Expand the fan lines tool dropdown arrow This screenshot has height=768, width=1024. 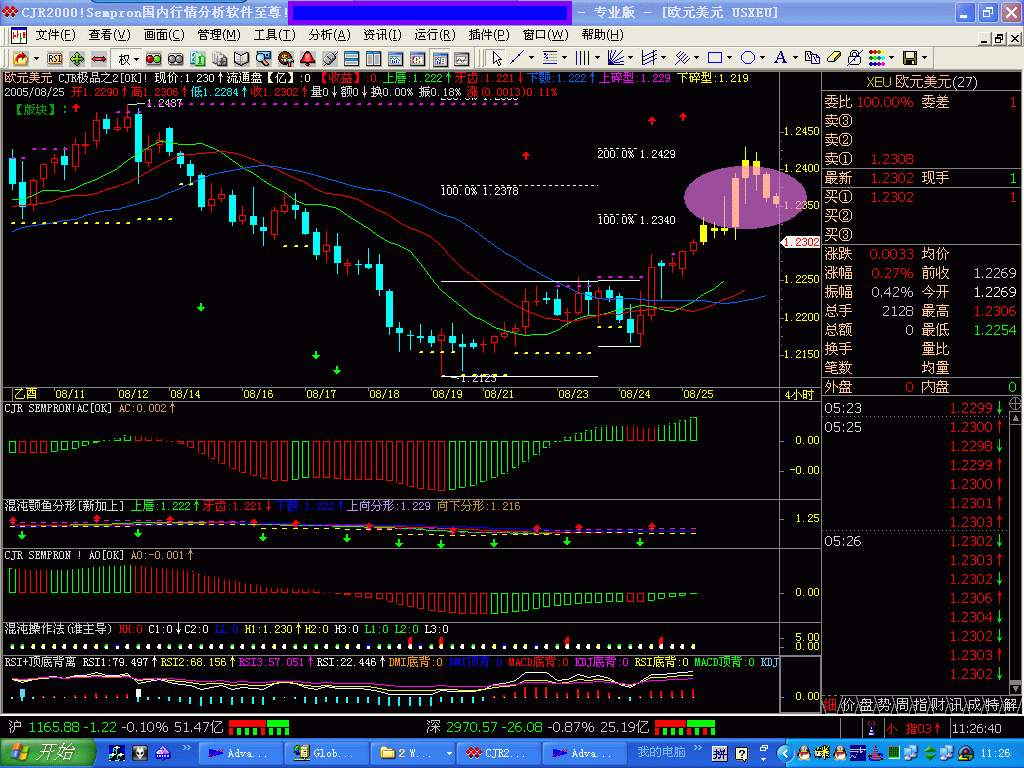tap(630, 59)
